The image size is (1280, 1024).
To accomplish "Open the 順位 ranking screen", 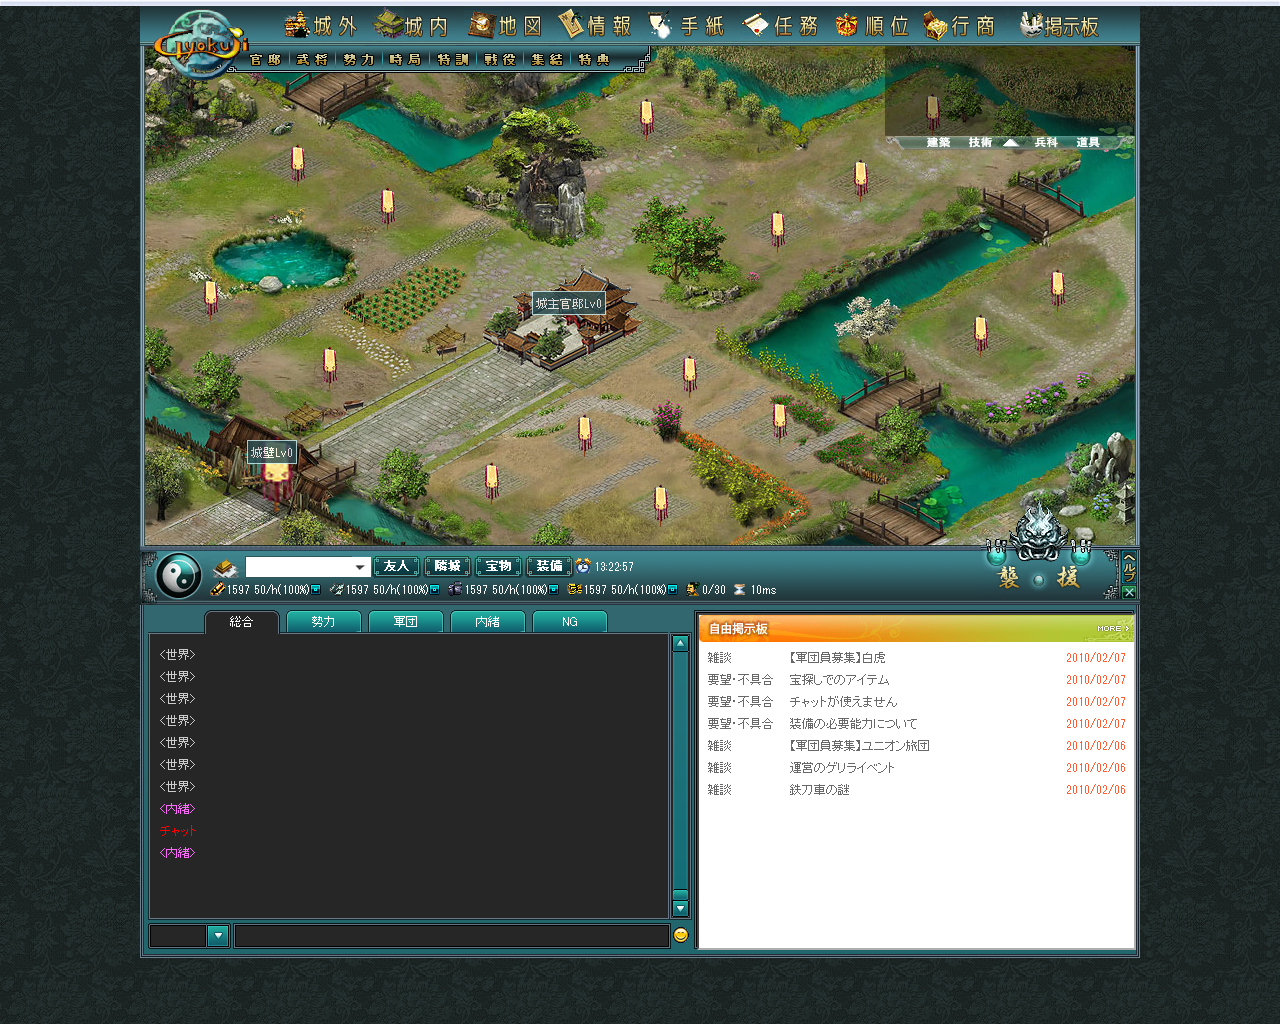I will click(872, 25).
